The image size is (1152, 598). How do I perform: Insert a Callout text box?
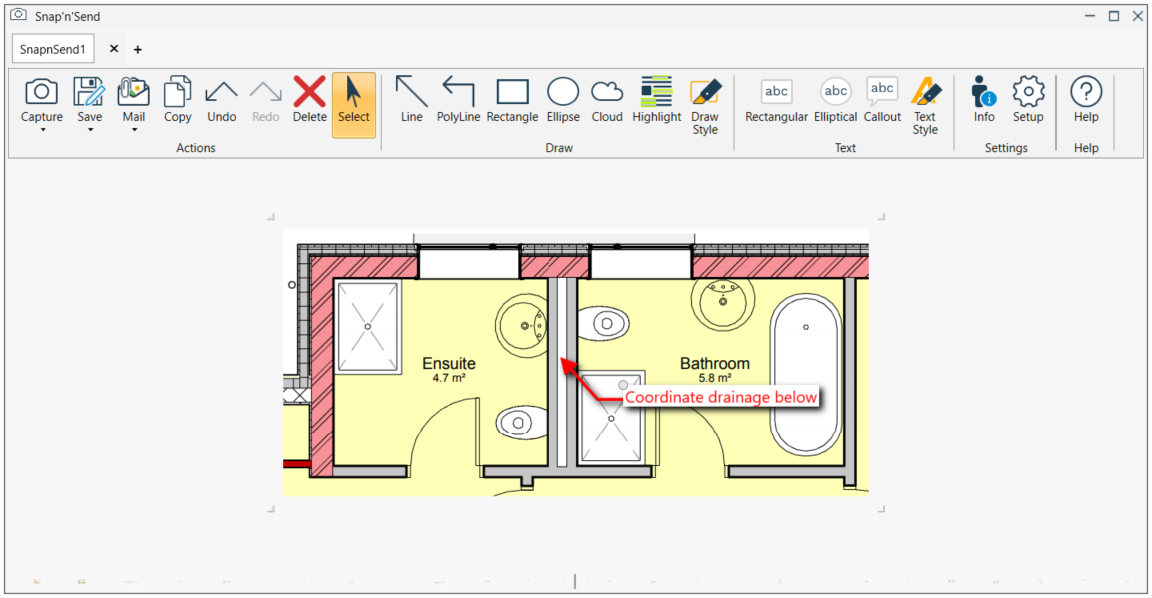pos(882,101)
